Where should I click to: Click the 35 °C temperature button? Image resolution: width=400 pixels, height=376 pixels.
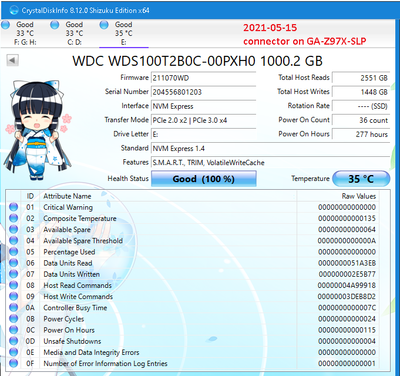coord(361,179)
